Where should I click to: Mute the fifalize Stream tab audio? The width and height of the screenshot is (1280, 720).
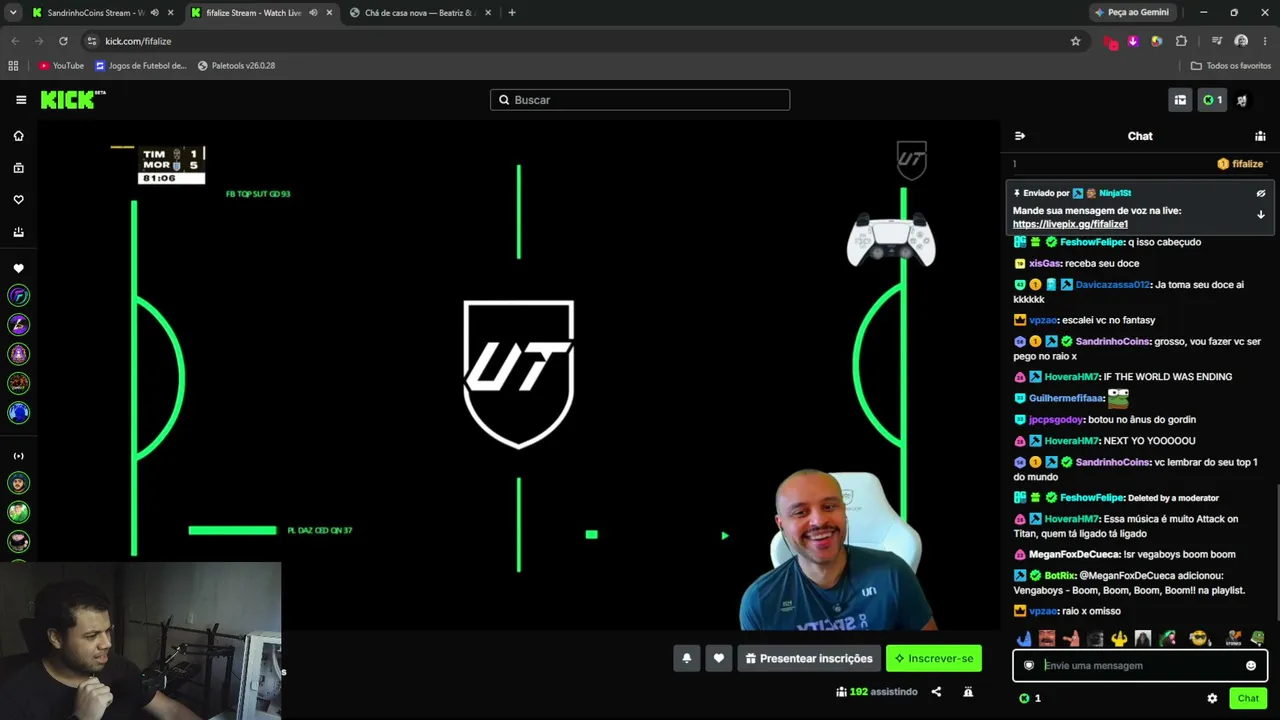[313, 13]
